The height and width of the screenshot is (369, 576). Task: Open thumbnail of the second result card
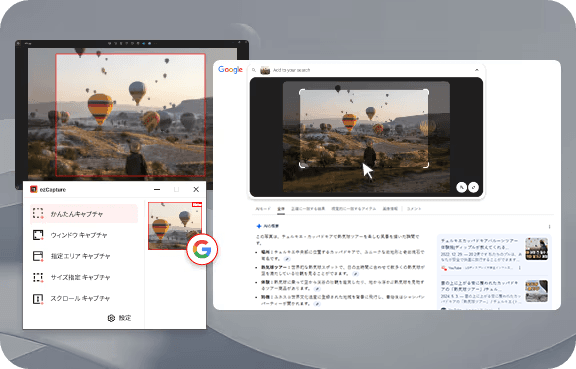(536, 291)
